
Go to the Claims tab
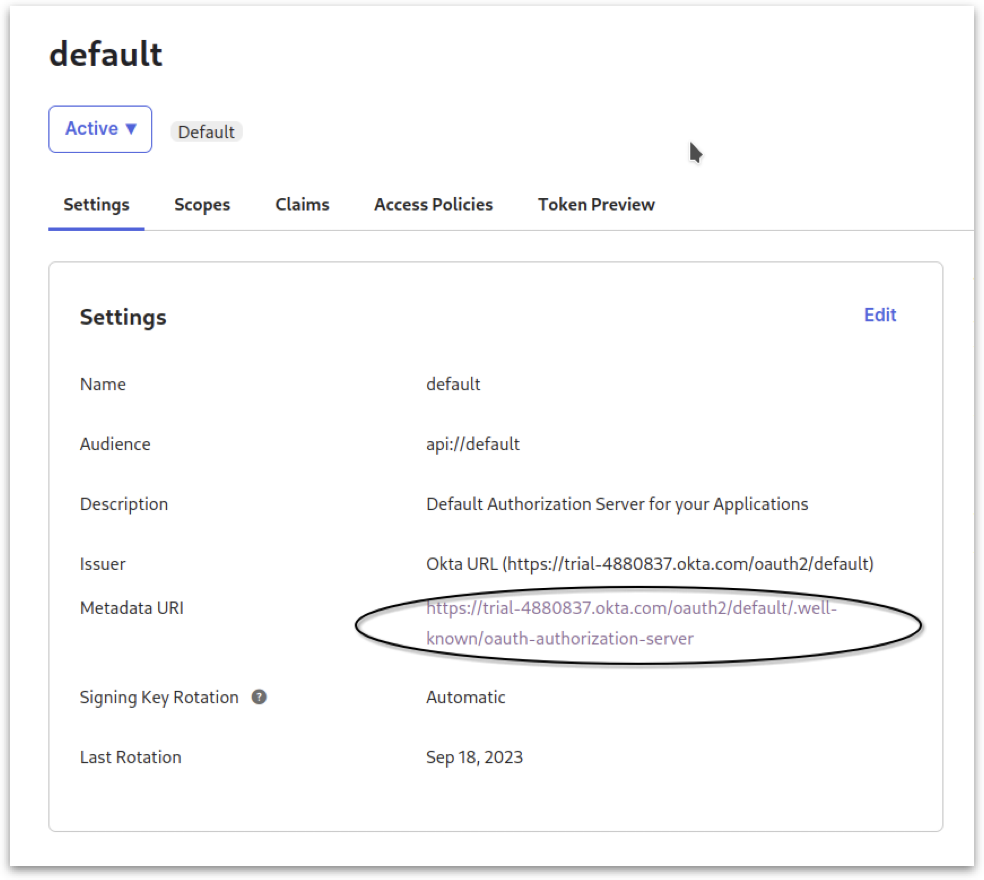pos(302,204)
